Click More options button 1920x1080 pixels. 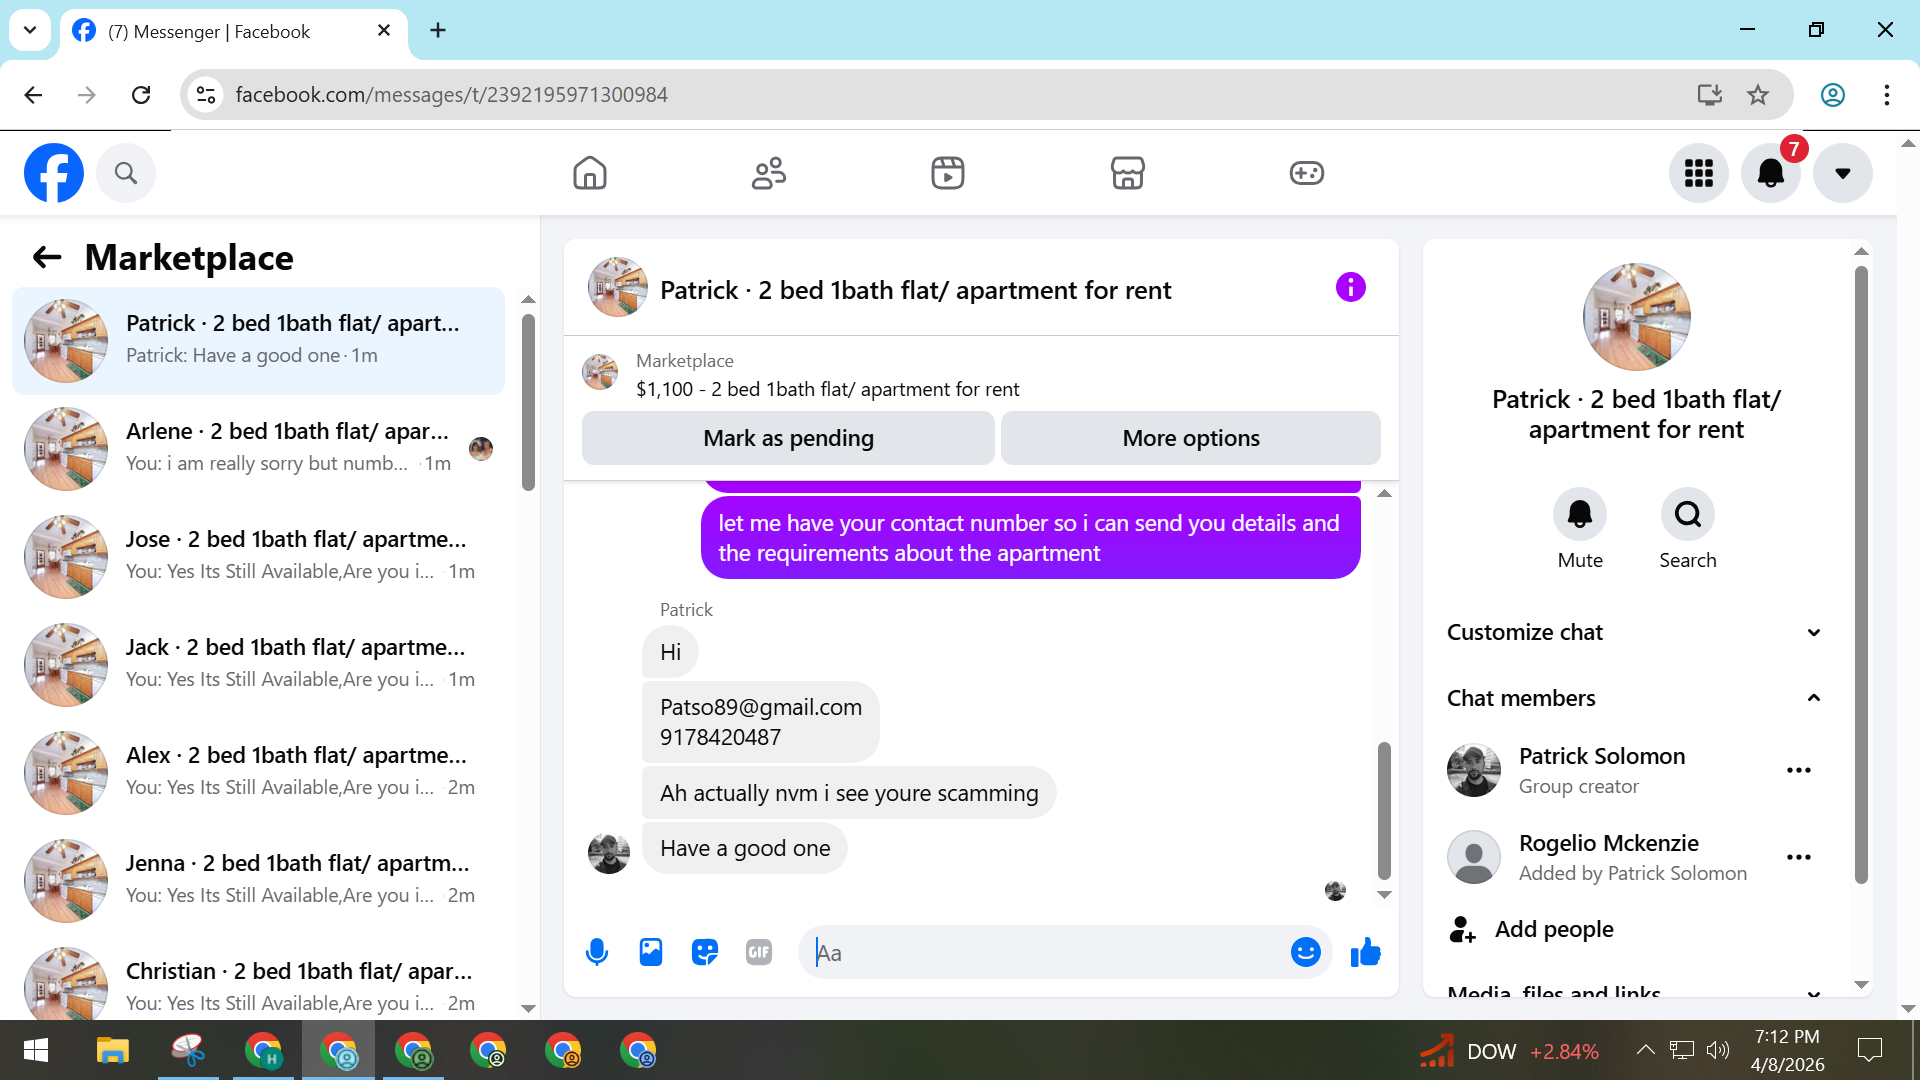click(x=1190, y=438)
